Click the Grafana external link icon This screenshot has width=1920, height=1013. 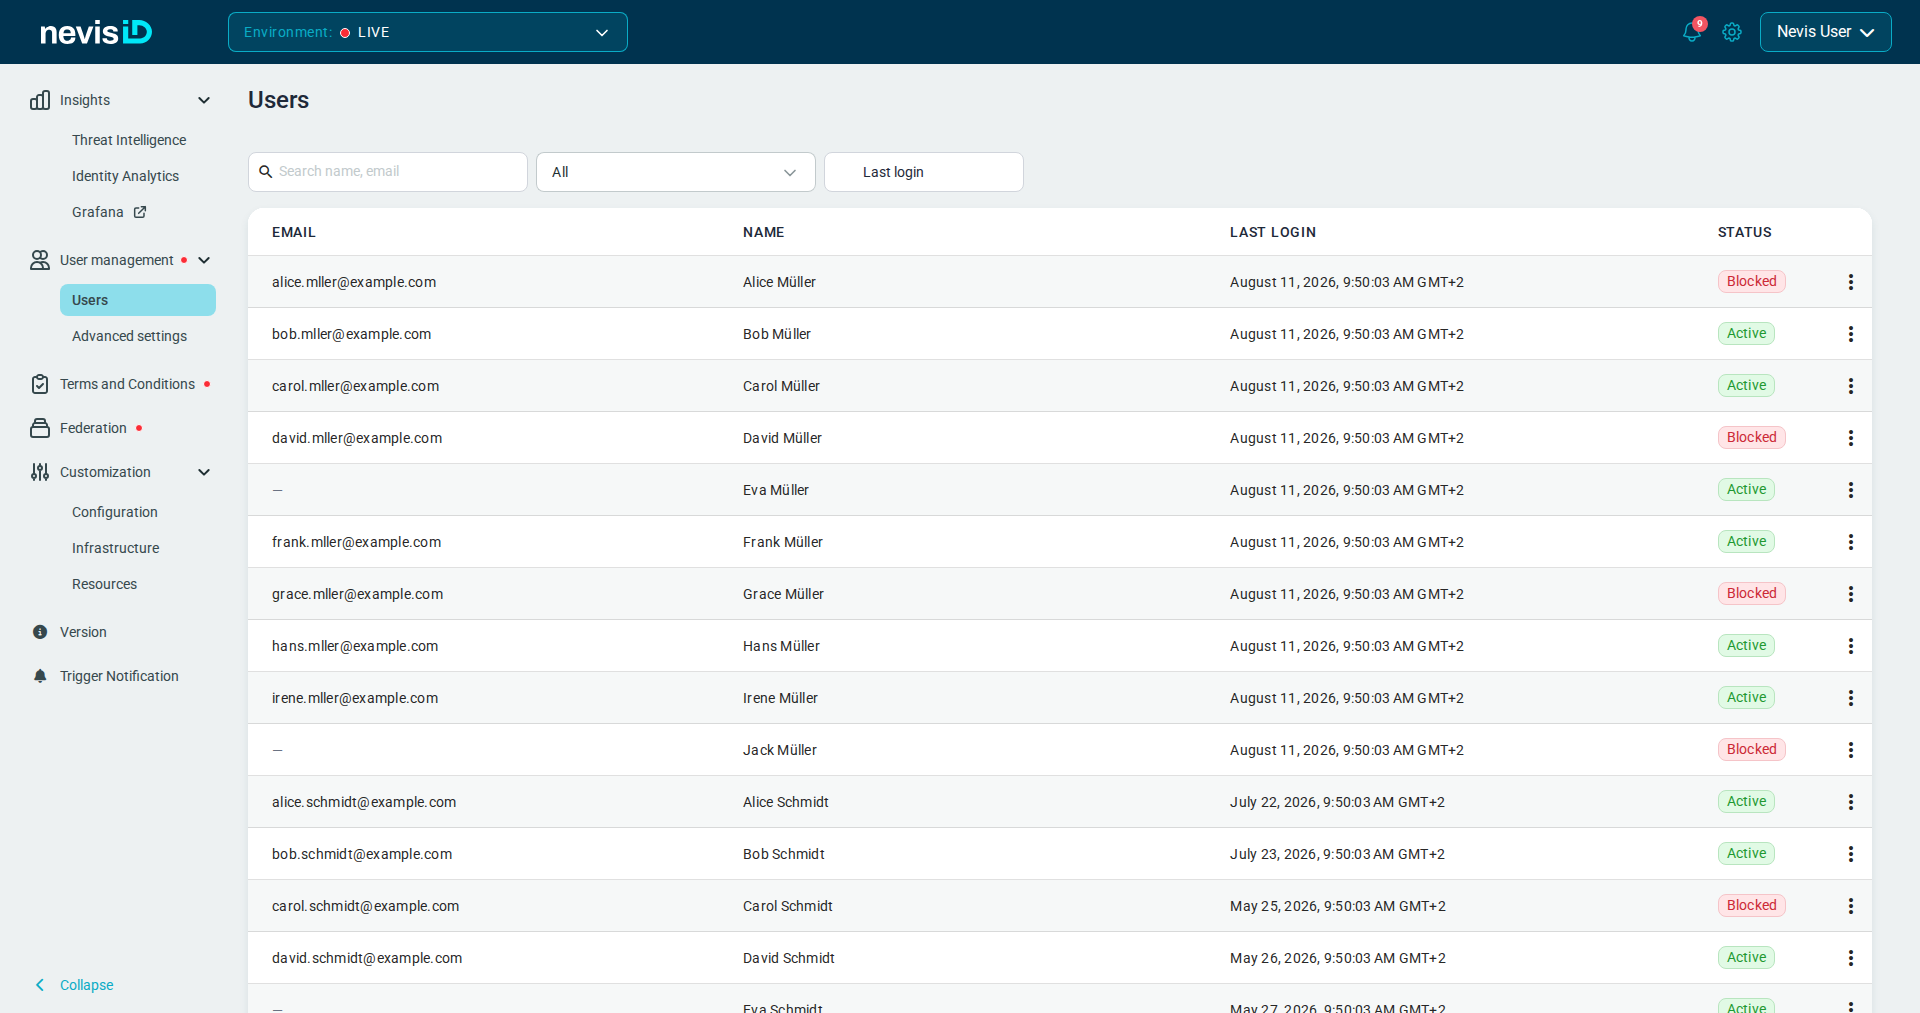pos(140,212)
